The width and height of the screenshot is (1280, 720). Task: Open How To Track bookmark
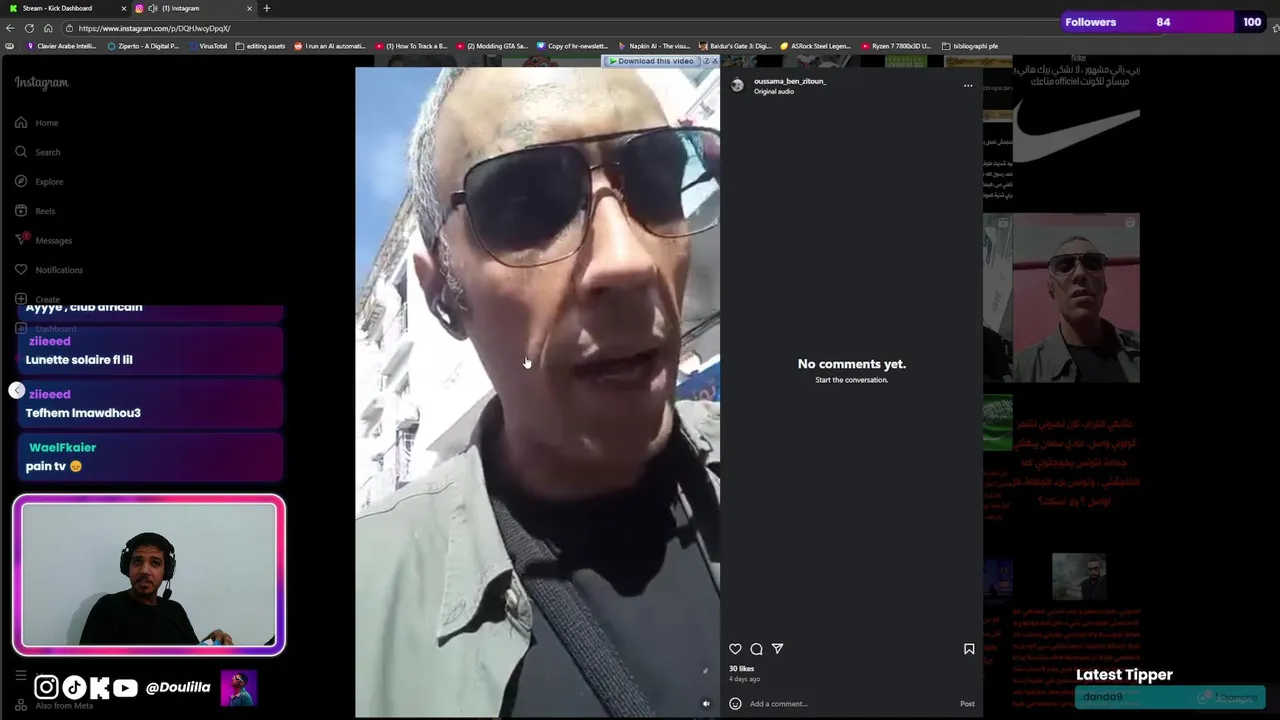click(x=411, y=46)
